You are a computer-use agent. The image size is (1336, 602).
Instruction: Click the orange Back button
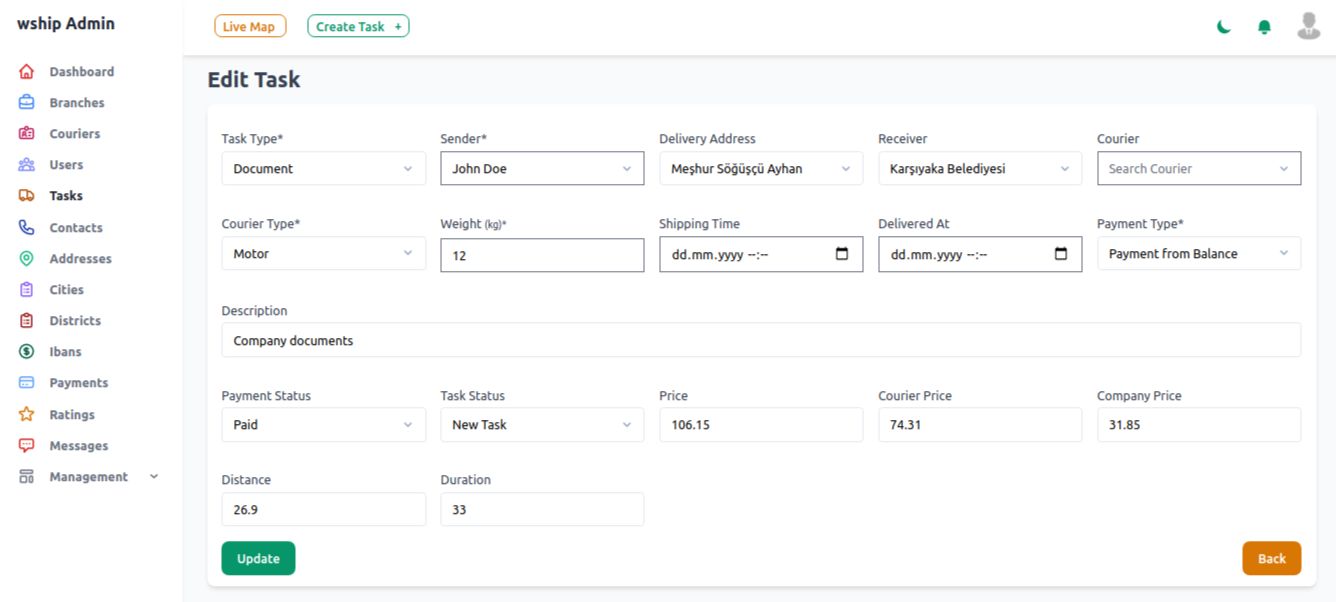(x=1271, y=558)
